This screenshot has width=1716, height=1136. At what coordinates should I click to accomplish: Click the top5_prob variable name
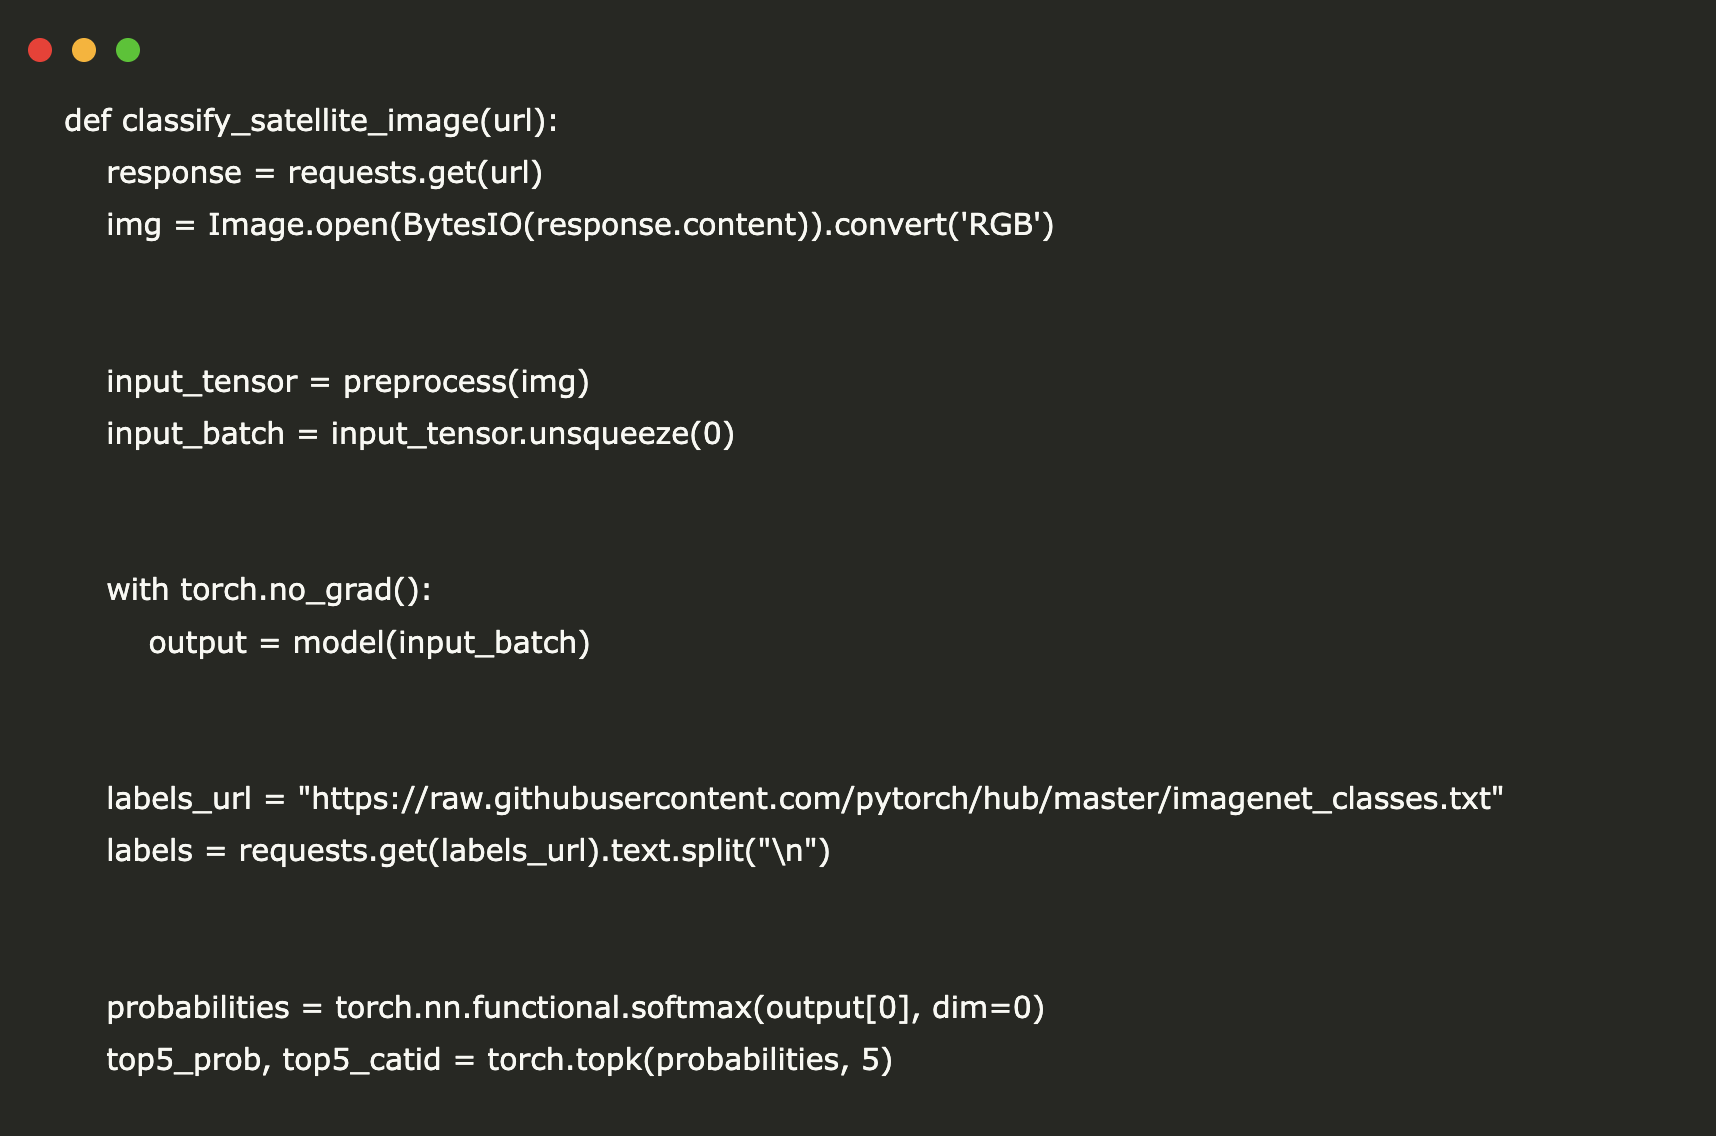point(184,1060)
